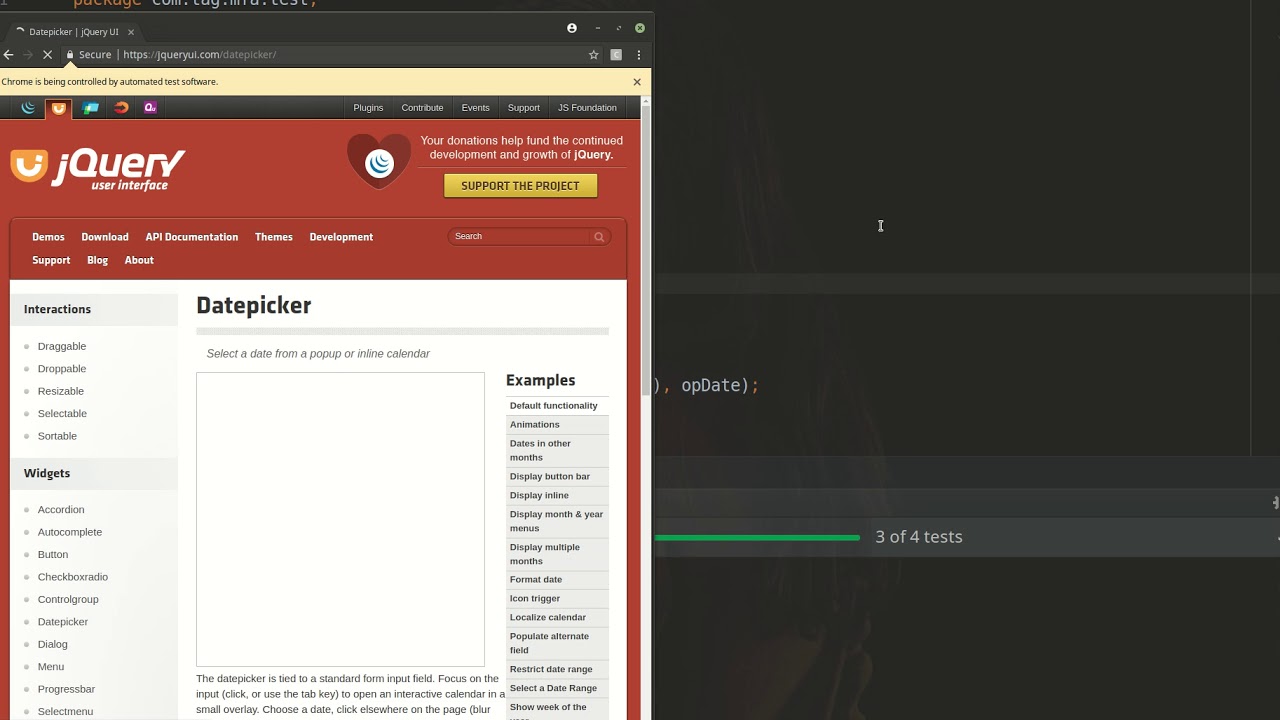This screenshot has width=1280, height=720.
Task: Click the search magnifier icon
Action: pyautogui.click(x=599, y=237)
